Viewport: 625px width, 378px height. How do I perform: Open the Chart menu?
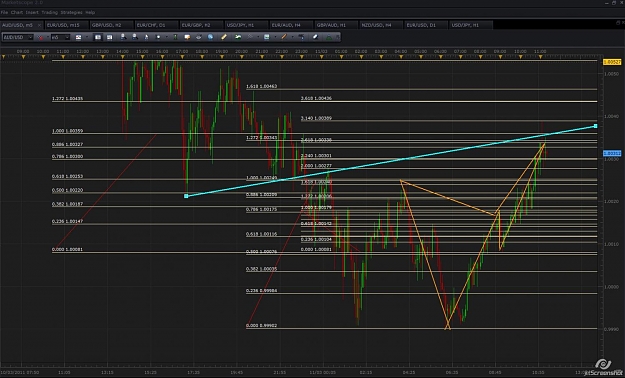point(17,12)
